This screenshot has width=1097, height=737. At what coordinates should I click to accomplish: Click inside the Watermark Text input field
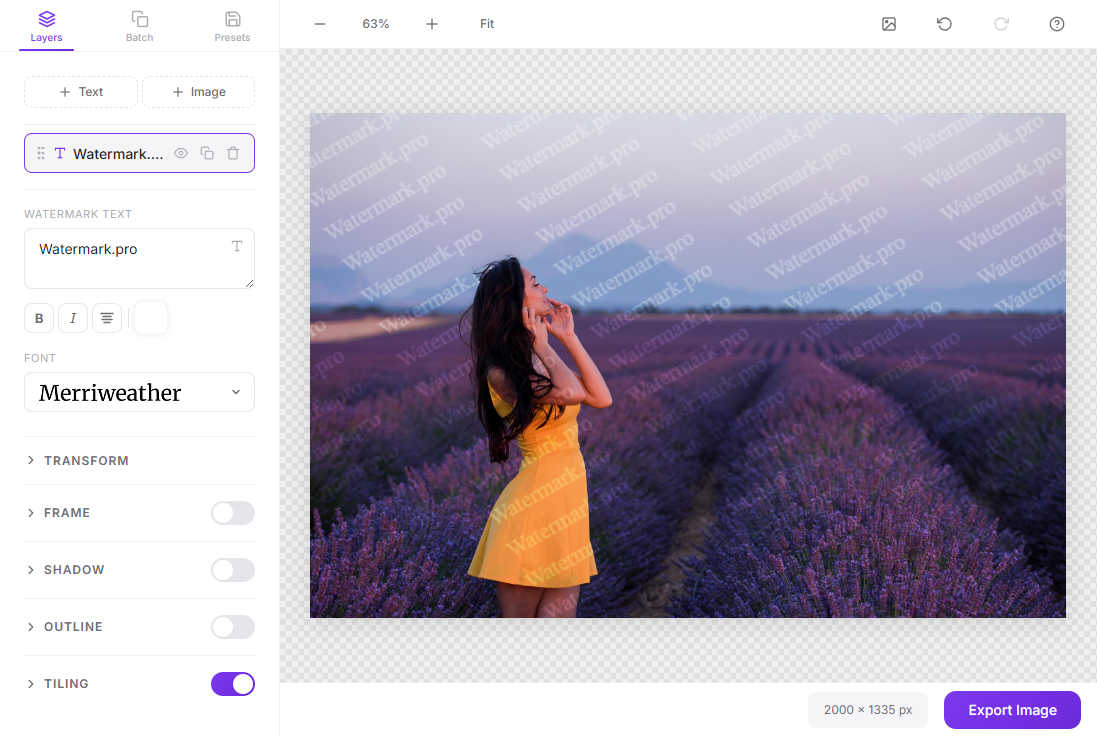[x=139, y=258]
